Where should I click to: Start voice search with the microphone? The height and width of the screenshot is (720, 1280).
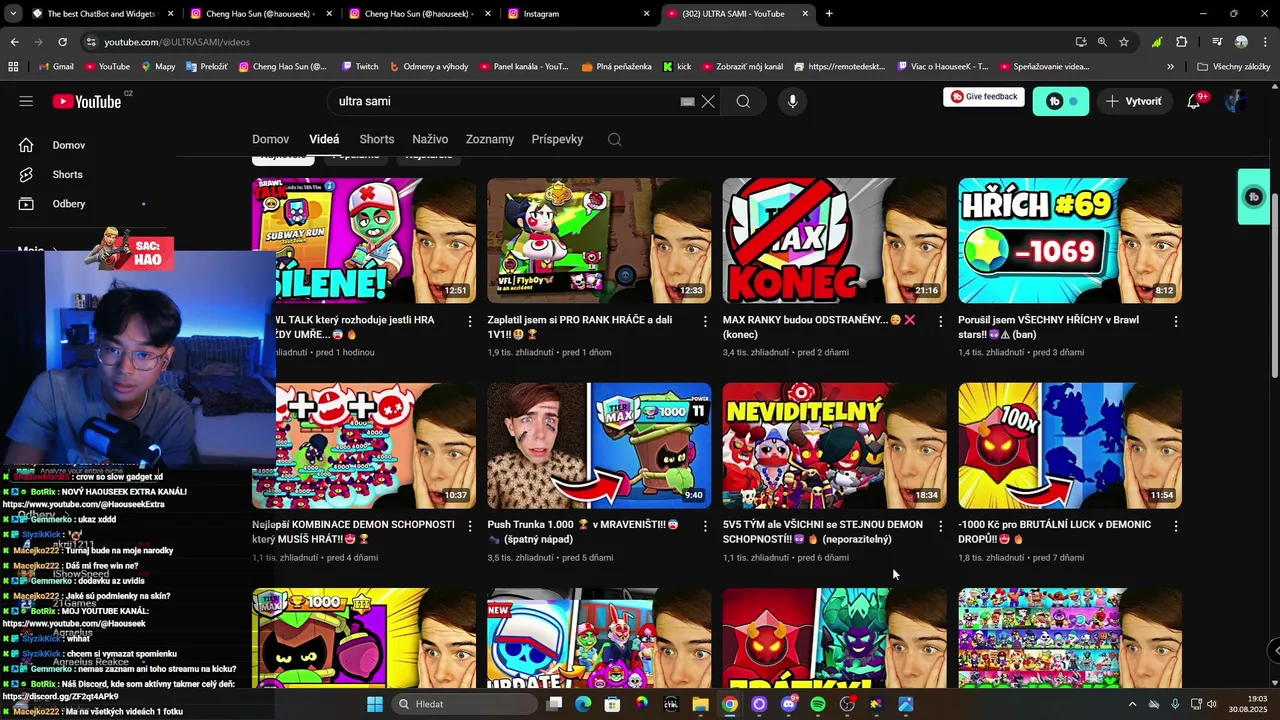click(x=792, y=101)
